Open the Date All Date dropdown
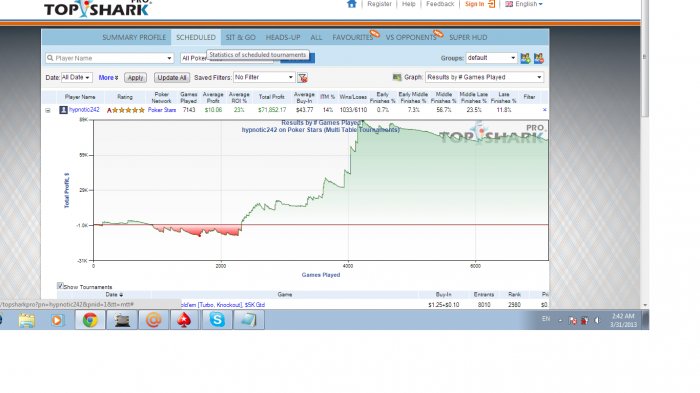Viewport: 700px width, 393px height. tap(76, 77)
